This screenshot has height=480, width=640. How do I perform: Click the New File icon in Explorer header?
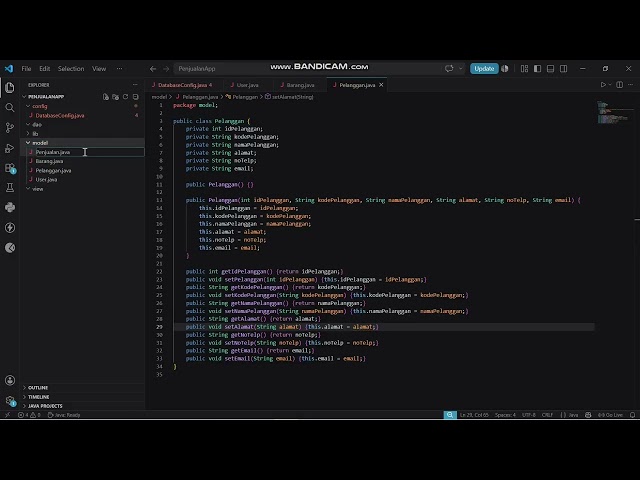(106, 97)
